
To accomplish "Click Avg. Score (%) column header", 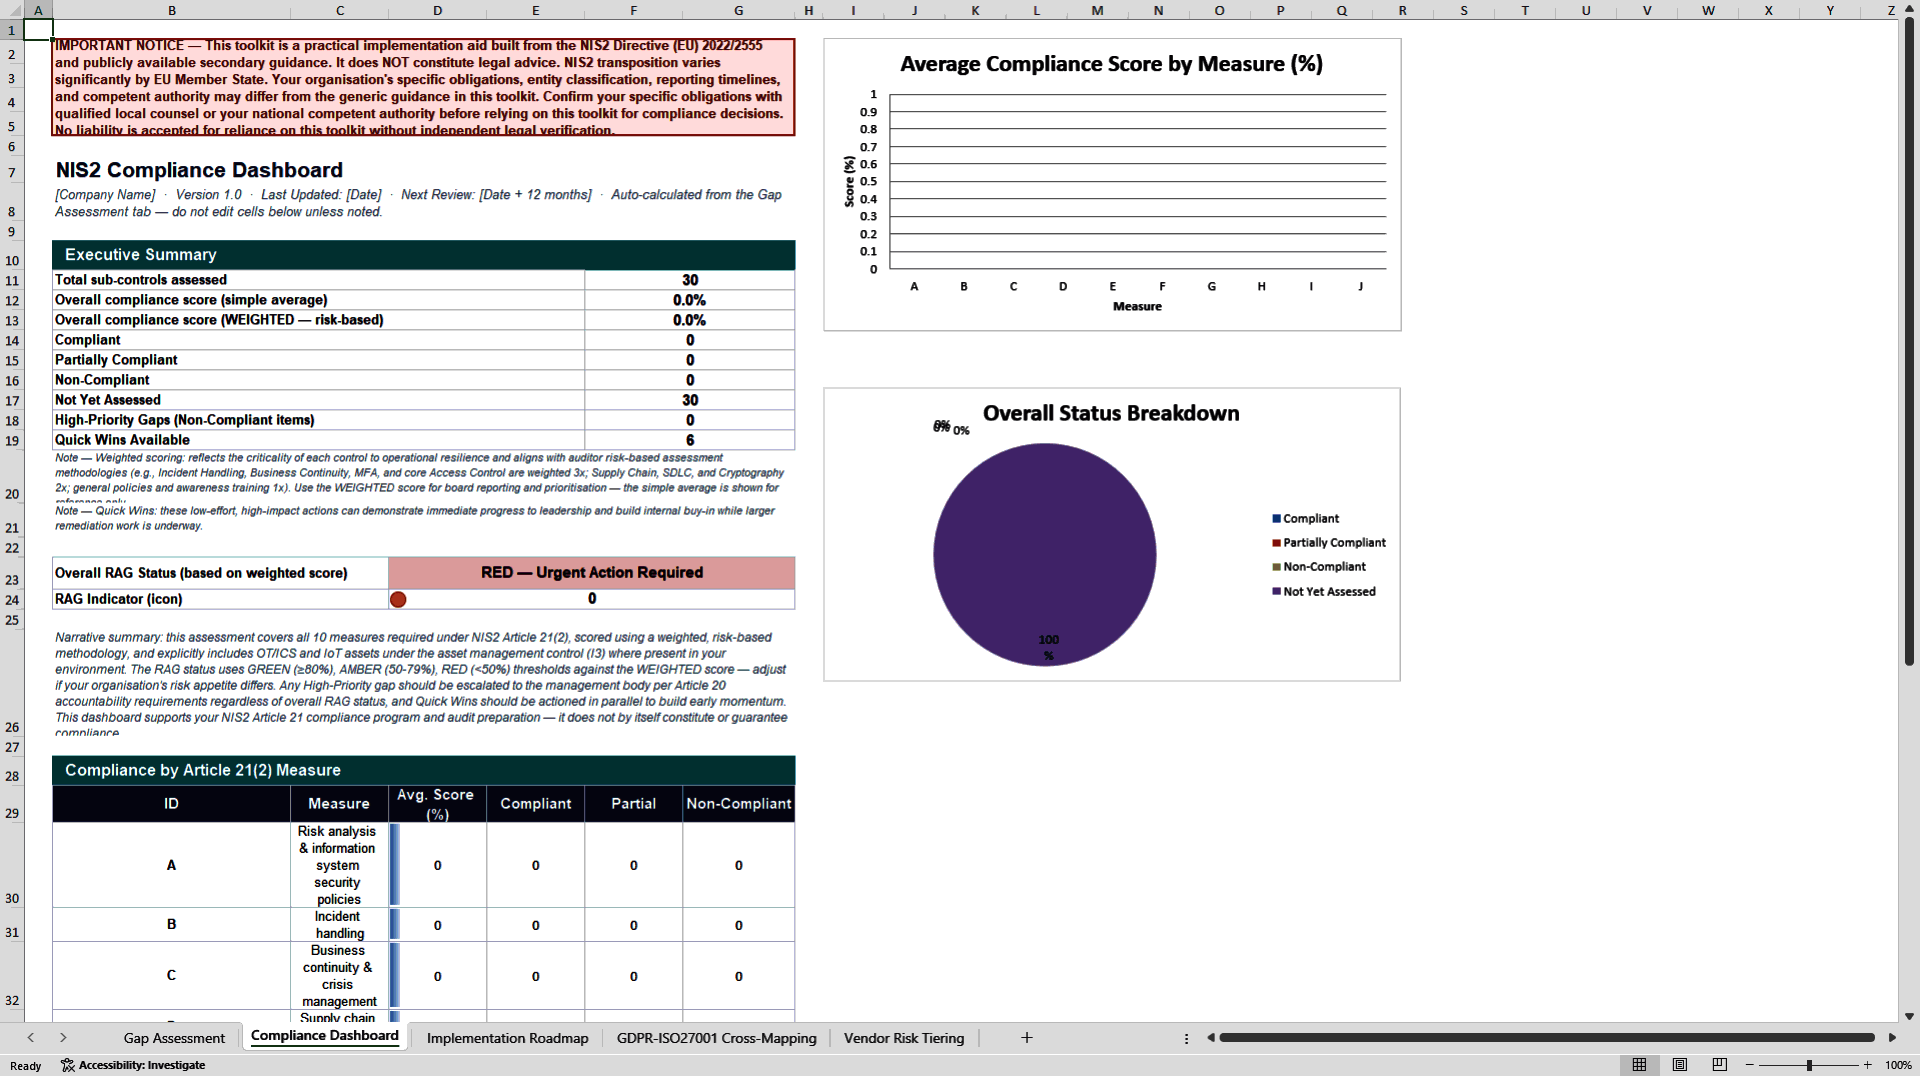I will [437, 804].
